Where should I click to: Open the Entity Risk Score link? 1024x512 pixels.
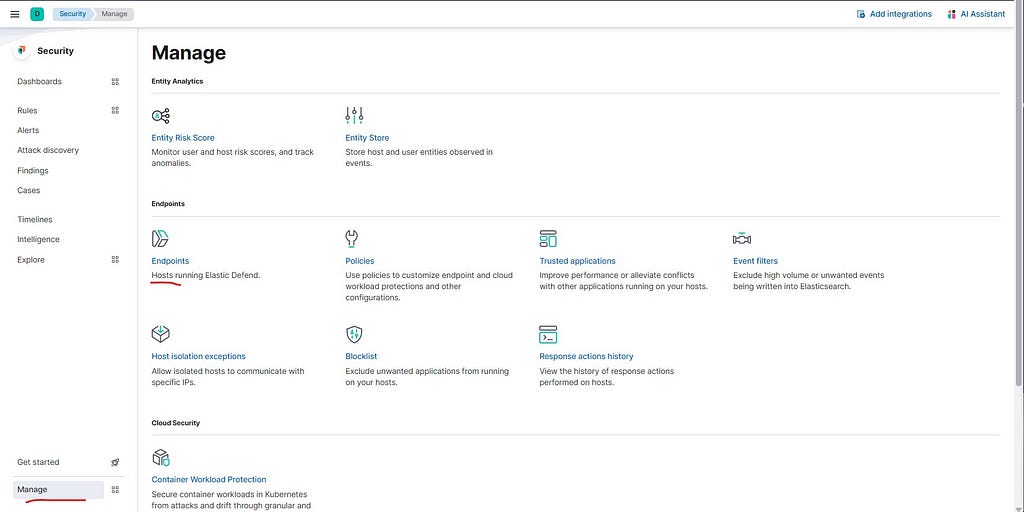183,138
